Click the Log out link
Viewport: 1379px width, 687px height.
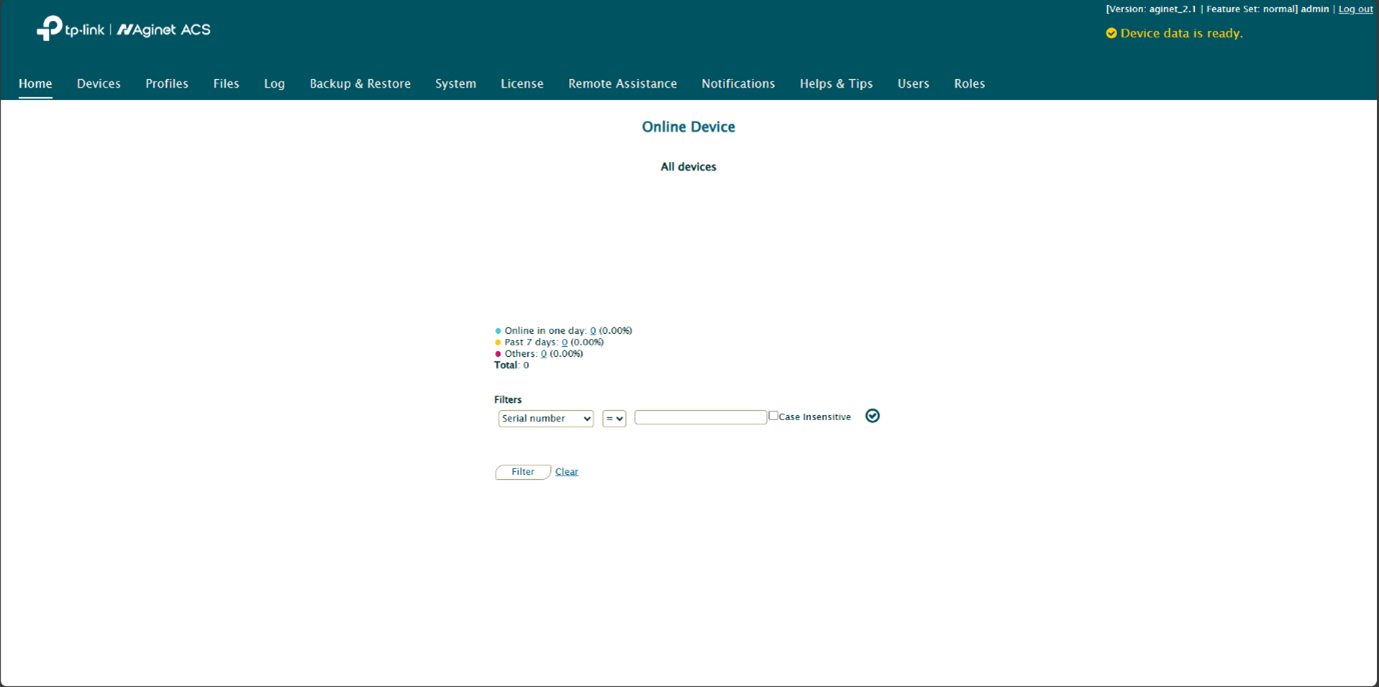pyautogui.click(x=1355, y=9)
